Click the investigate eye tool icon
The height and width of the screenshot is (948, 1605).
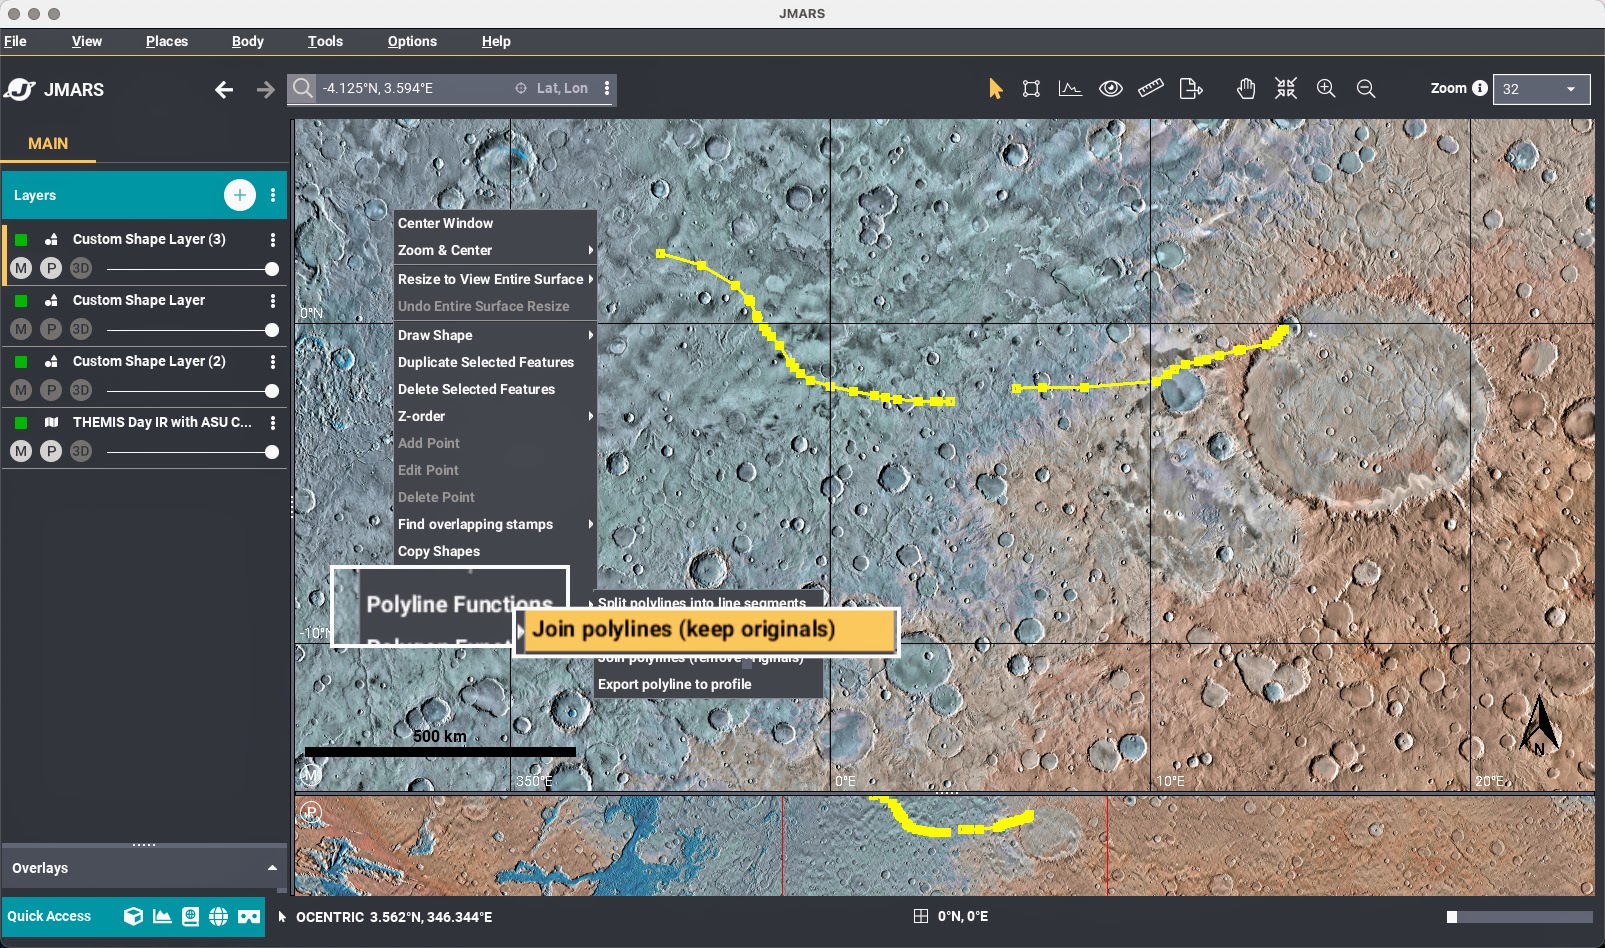(1110, 89)
